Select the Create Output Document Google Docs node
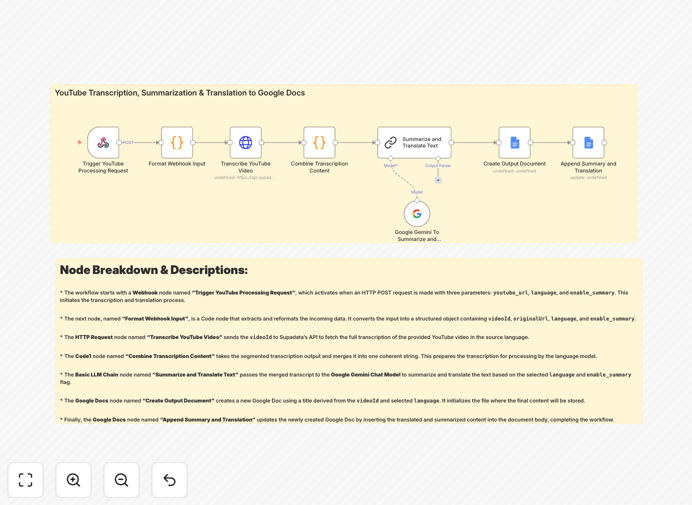This screenshot has width=692, height=505. (515, 143)
